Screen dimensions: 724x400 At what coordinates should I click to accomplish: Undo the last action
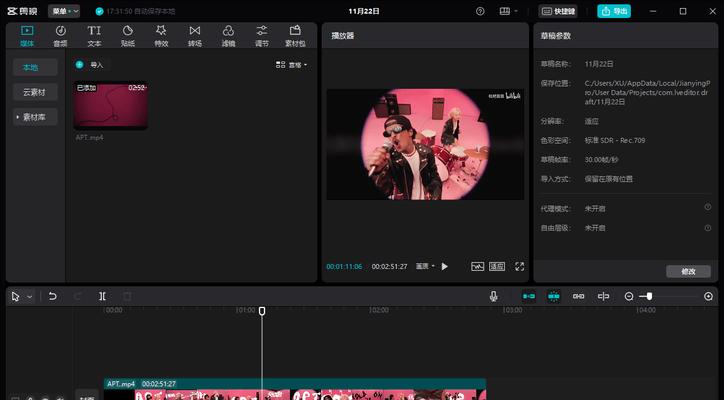click(x=53, y=297)
